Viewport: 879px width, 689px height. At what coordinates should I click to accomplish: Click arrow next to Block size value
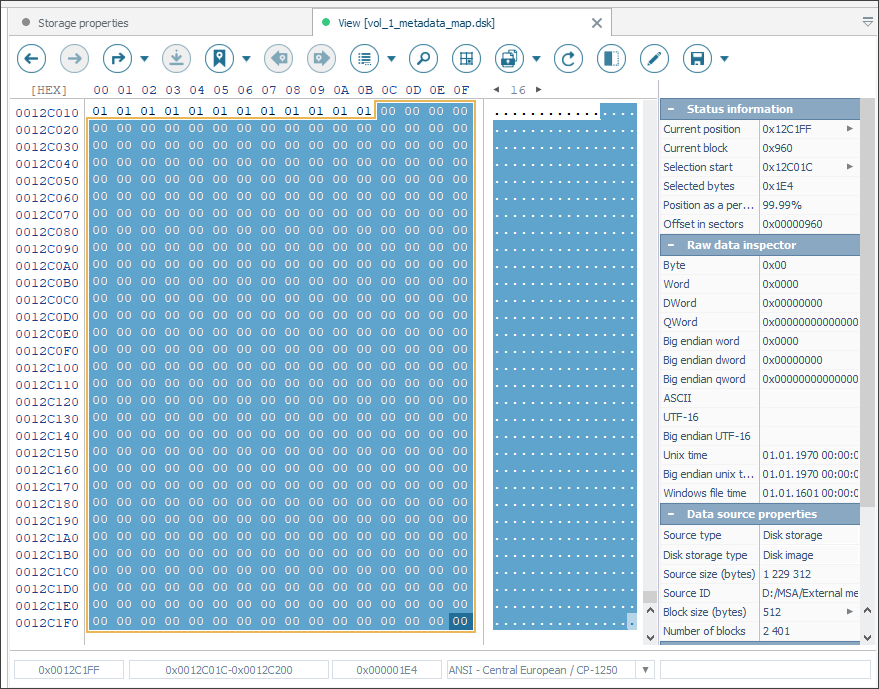coord(850,612)
